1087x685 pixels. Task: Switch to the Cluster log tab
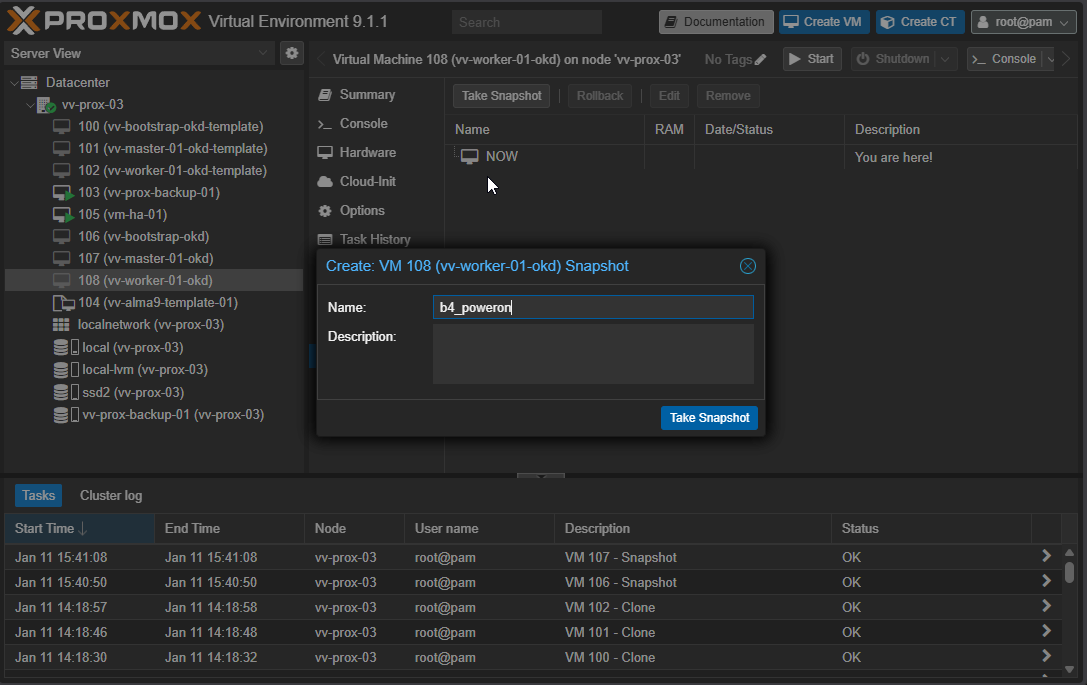[x=111, y=495]
